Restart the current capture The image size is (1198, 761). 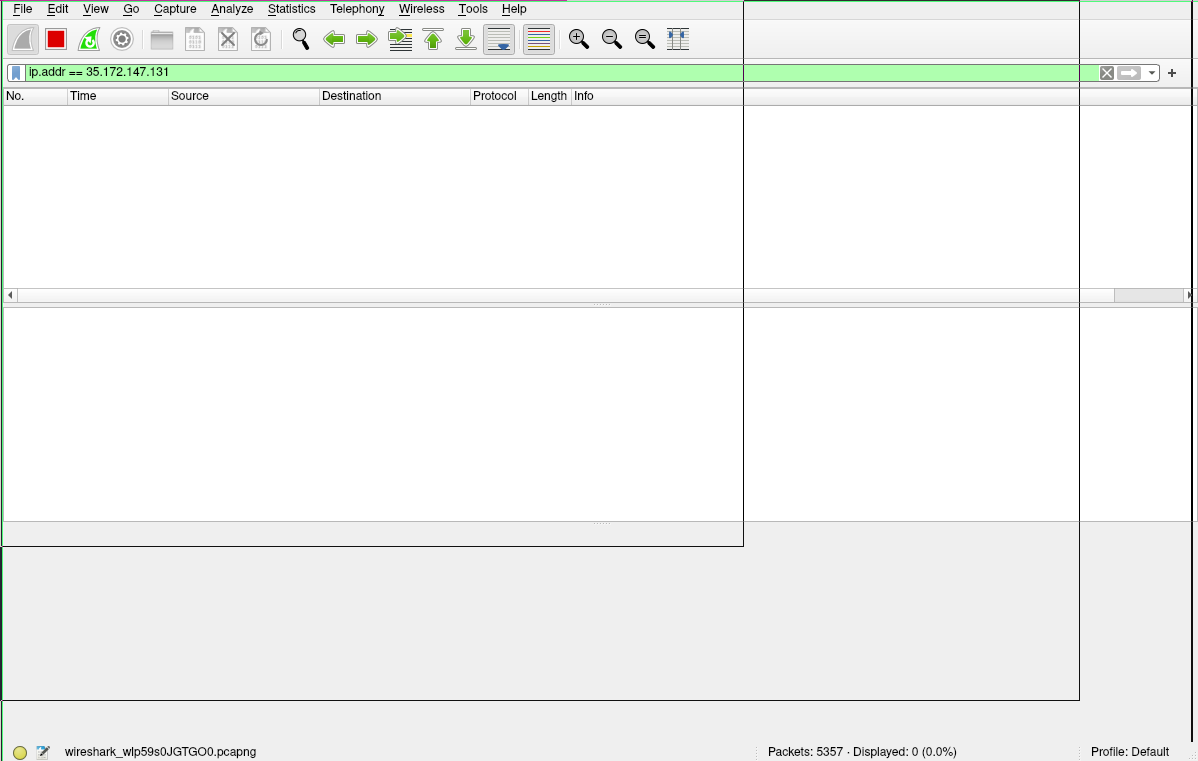[x=89, y=39]
